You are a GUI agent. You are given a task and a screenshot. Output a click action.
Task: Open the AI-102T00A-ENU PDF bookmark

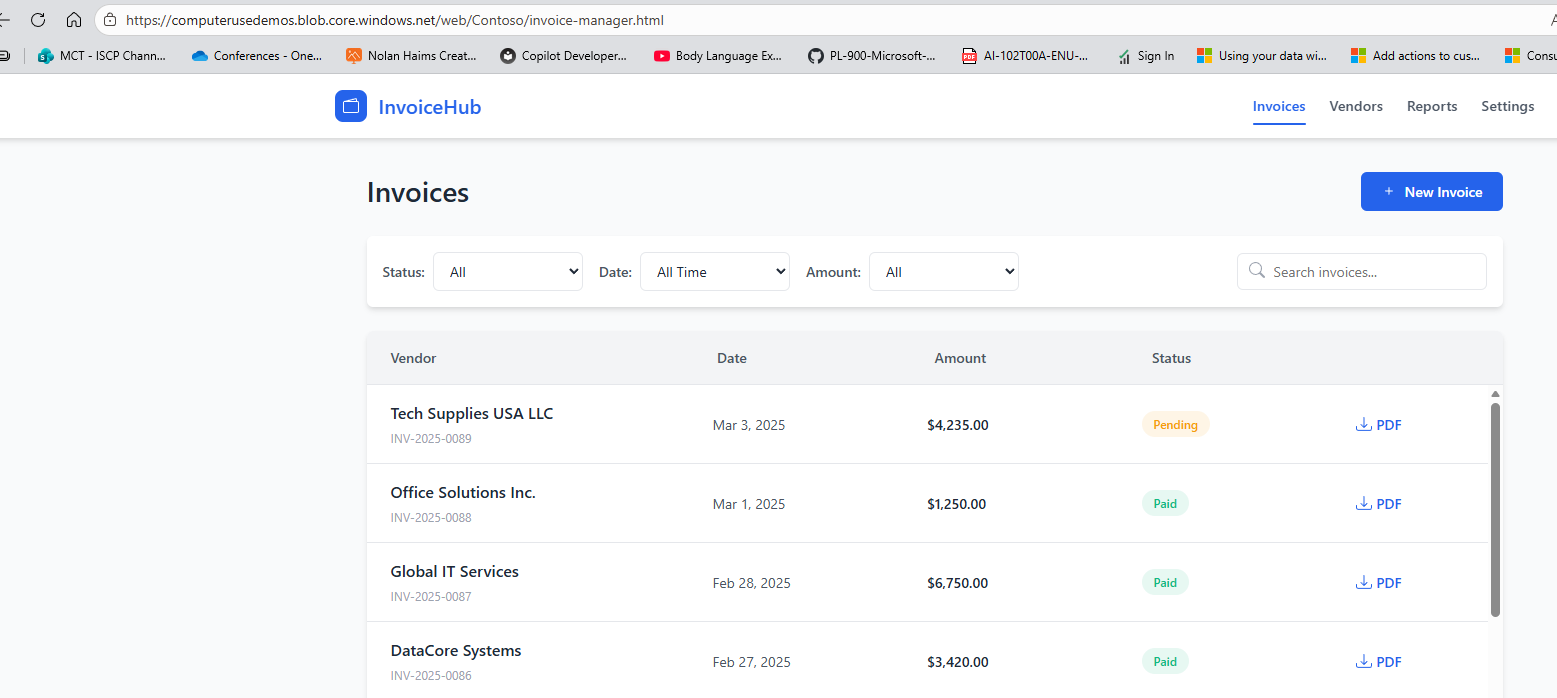click(x=1025, y=56)
